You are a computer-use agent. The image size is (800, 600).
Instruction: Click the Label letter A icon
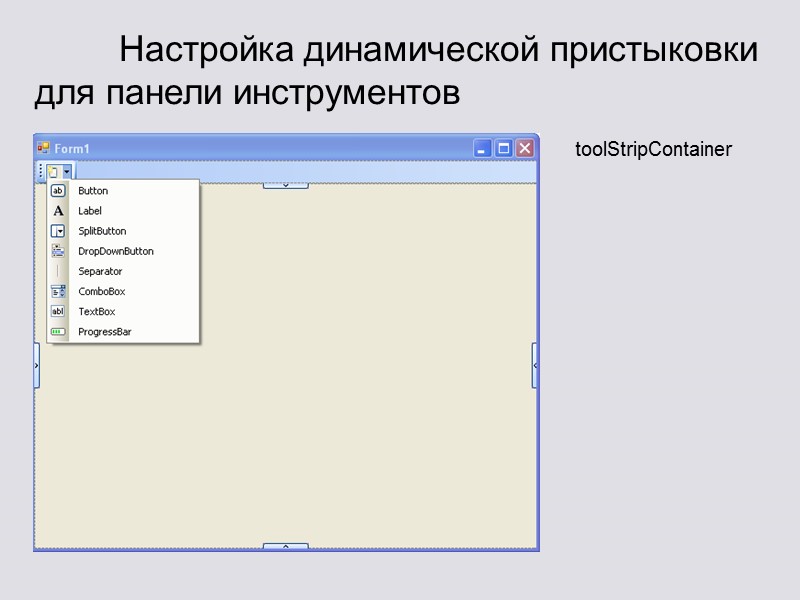[x=58, y=211]
